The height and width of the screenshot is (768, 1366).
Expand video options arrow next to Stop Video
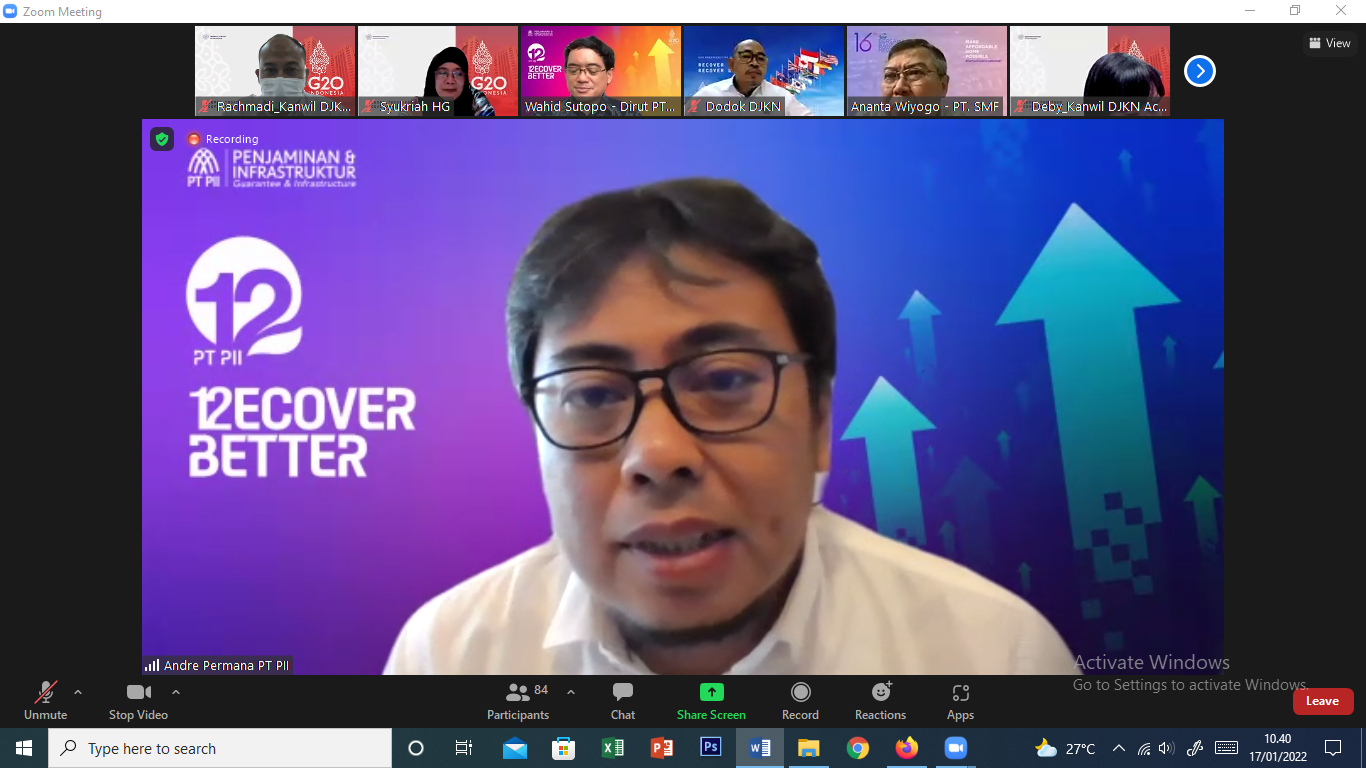pyautogui.click(x=176, y=692)
